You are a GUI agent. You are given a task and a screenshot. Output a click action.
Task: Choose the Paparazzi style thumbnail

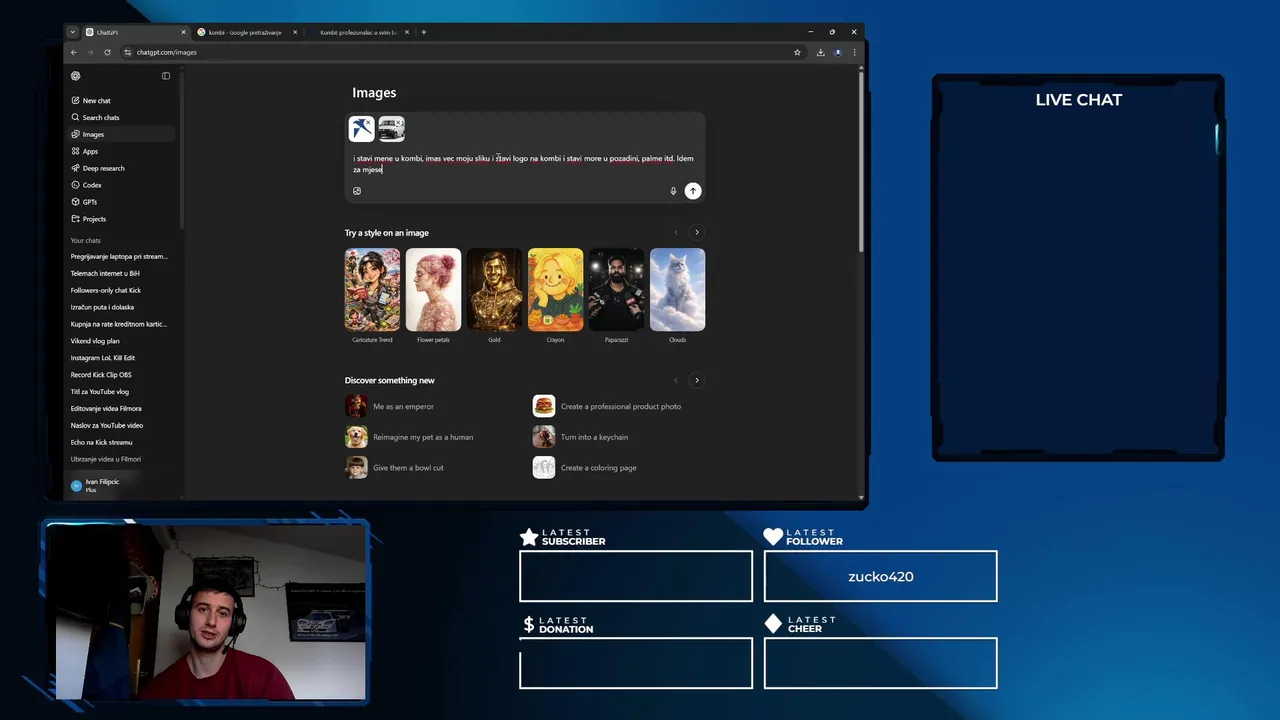[x=616, y=290]
